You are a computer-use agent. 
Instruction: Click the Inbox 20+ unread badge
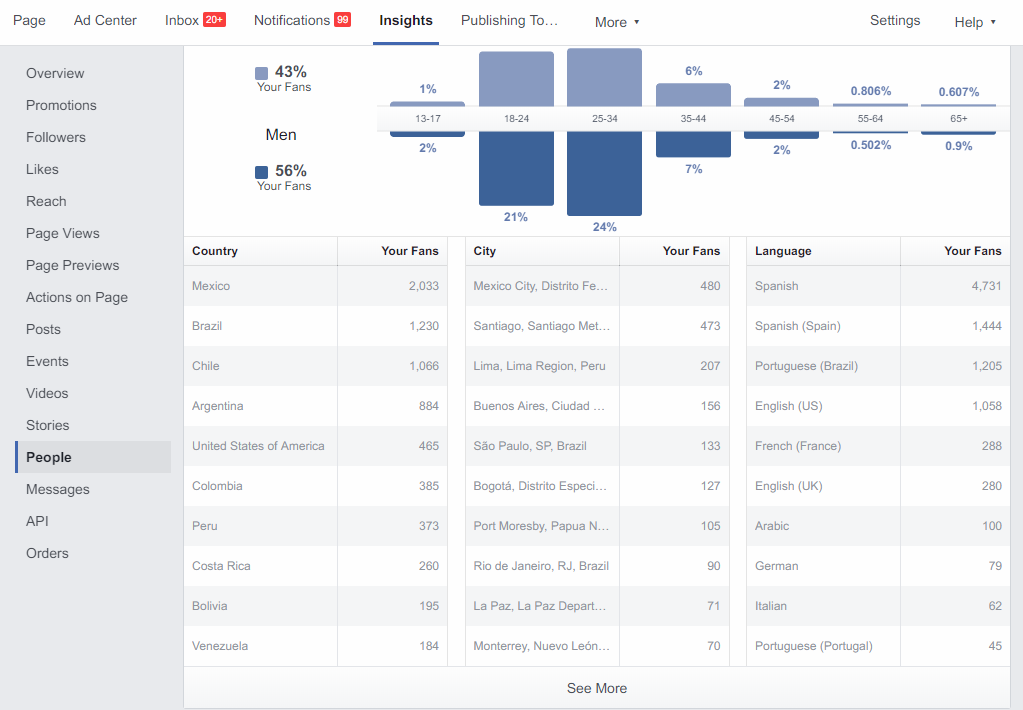click(x=214, y=20)
